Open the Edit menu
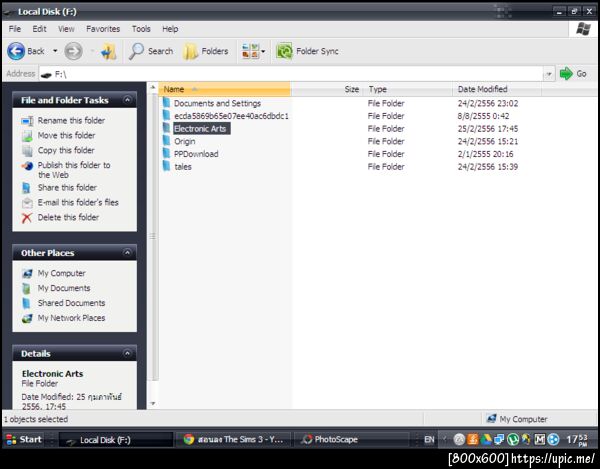Image resolution: width=600 pixels, height=469 pixels. [x=39, y=29]
